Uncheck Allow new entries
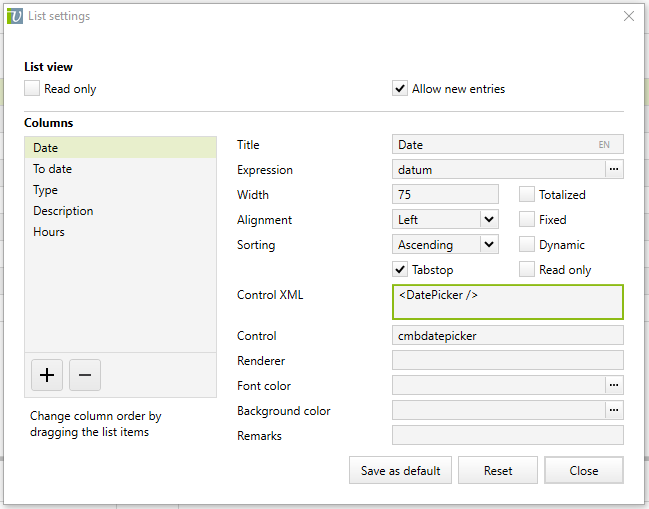649x509 pixels. click(400, 89)
